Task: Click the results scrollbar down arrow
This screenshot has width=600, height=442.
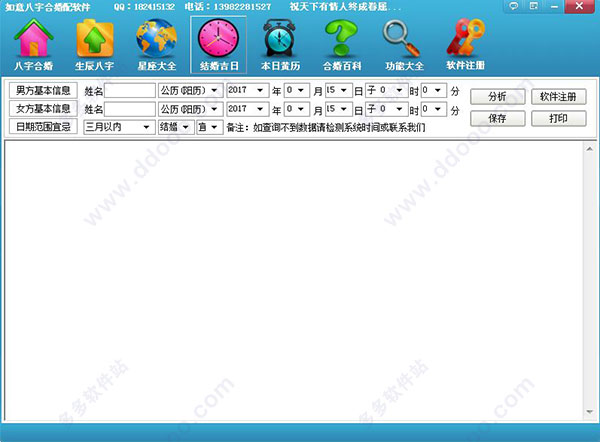Action: click(589, 412)
